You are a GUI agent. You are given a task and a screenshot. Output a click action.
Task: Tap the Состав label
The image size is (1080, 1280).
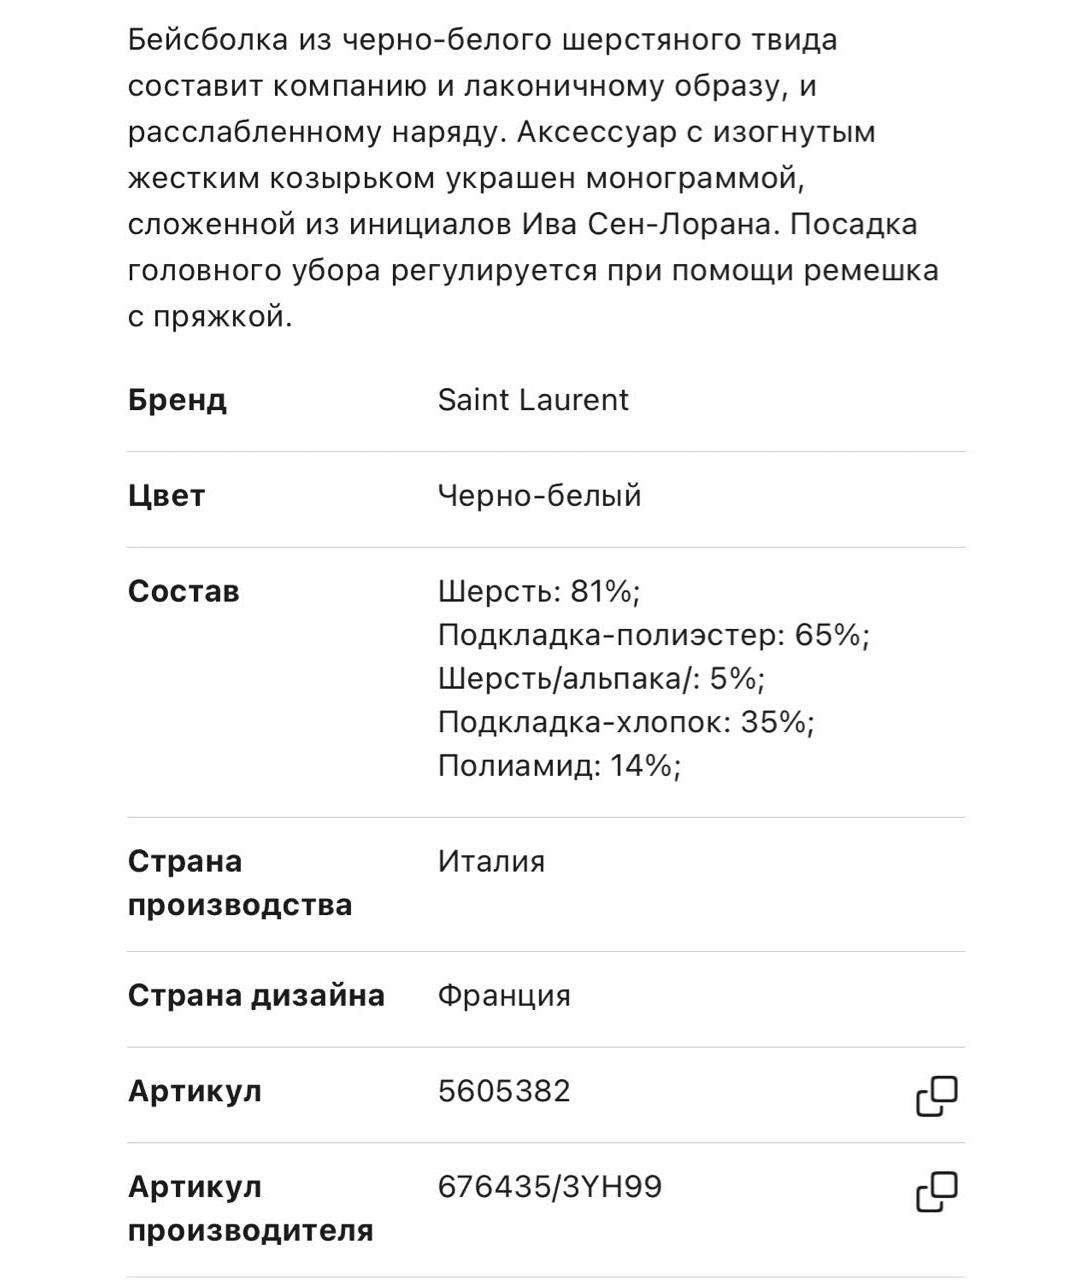tap(183, 591)
